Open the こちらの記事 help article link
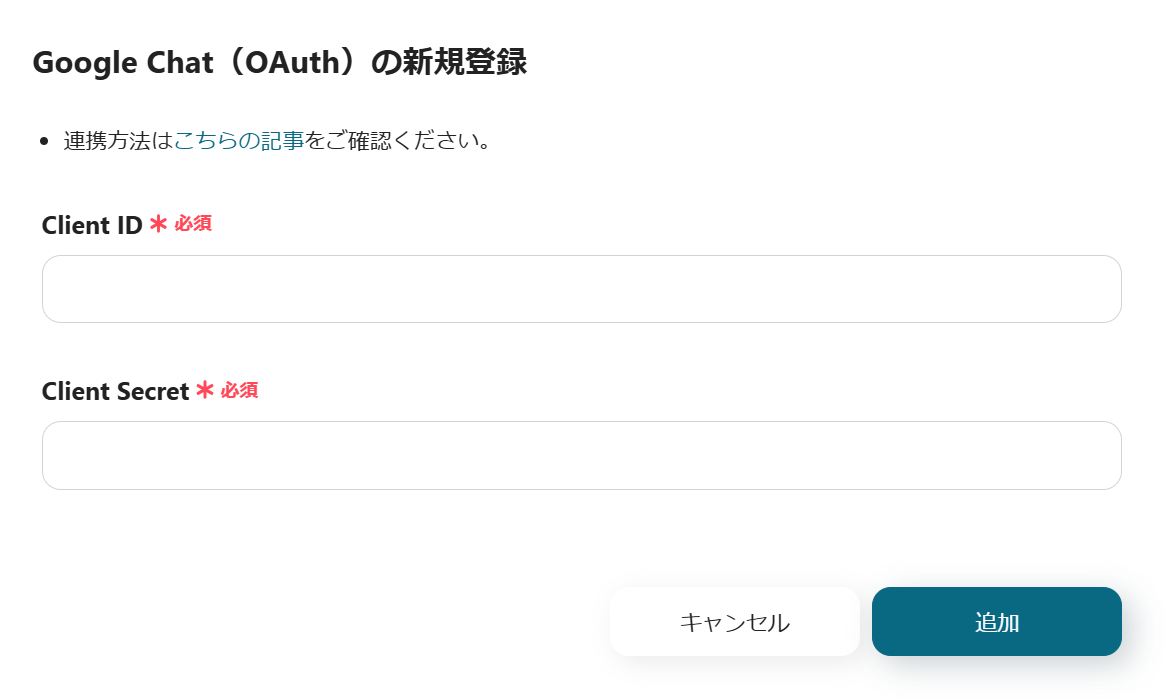 pyautogui.click(x=239, y=141)
